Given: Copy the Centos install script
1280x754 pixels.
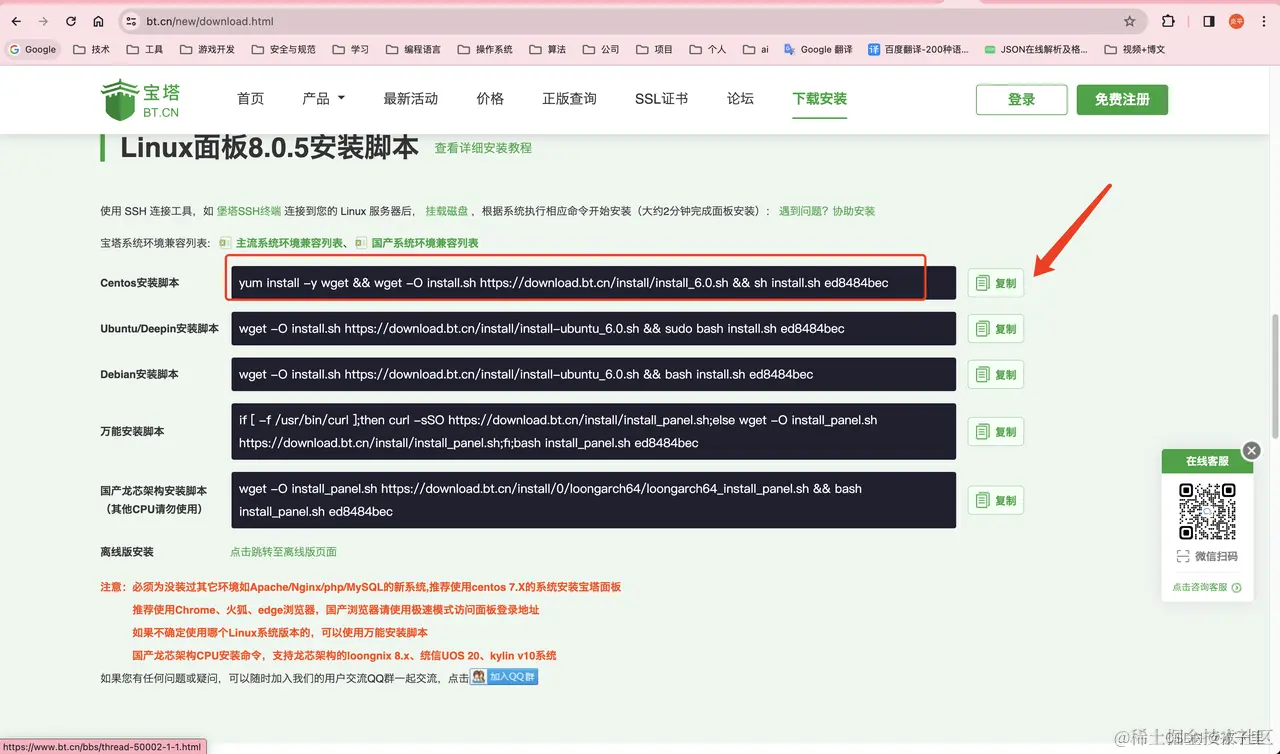Looking at the screenshot, I should pos(996,283).
